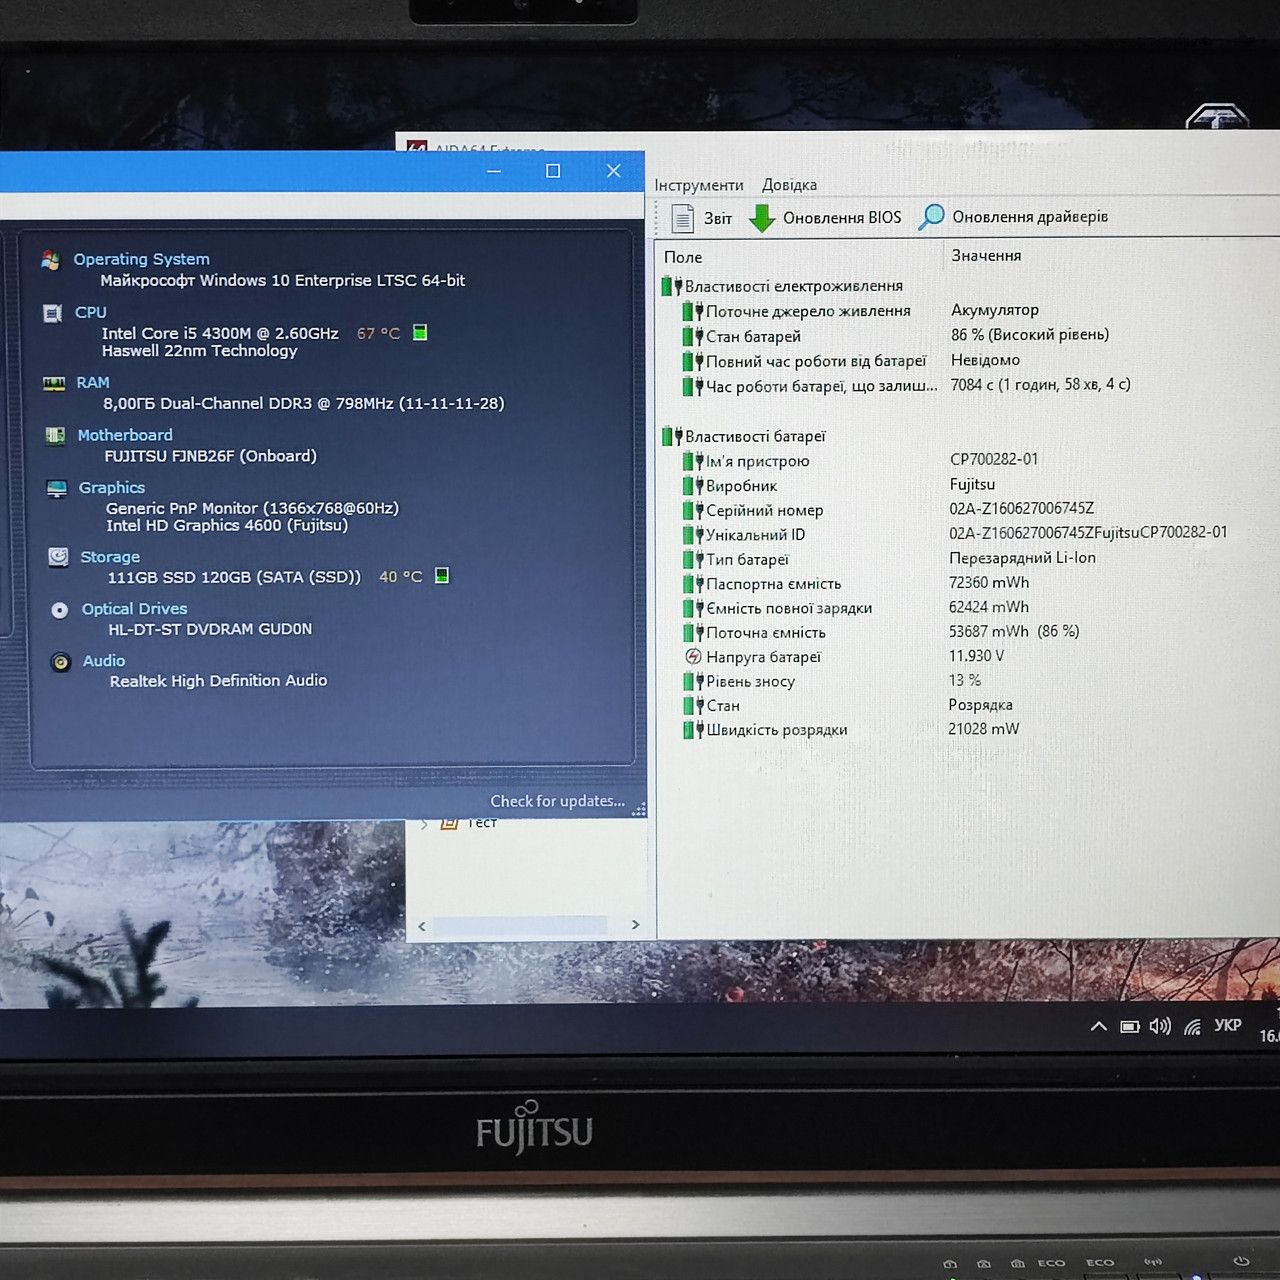
Task: Click the left scroll arrow in AIDA64 tree pane
Action: pyautogui.click(x=422, y=926)
